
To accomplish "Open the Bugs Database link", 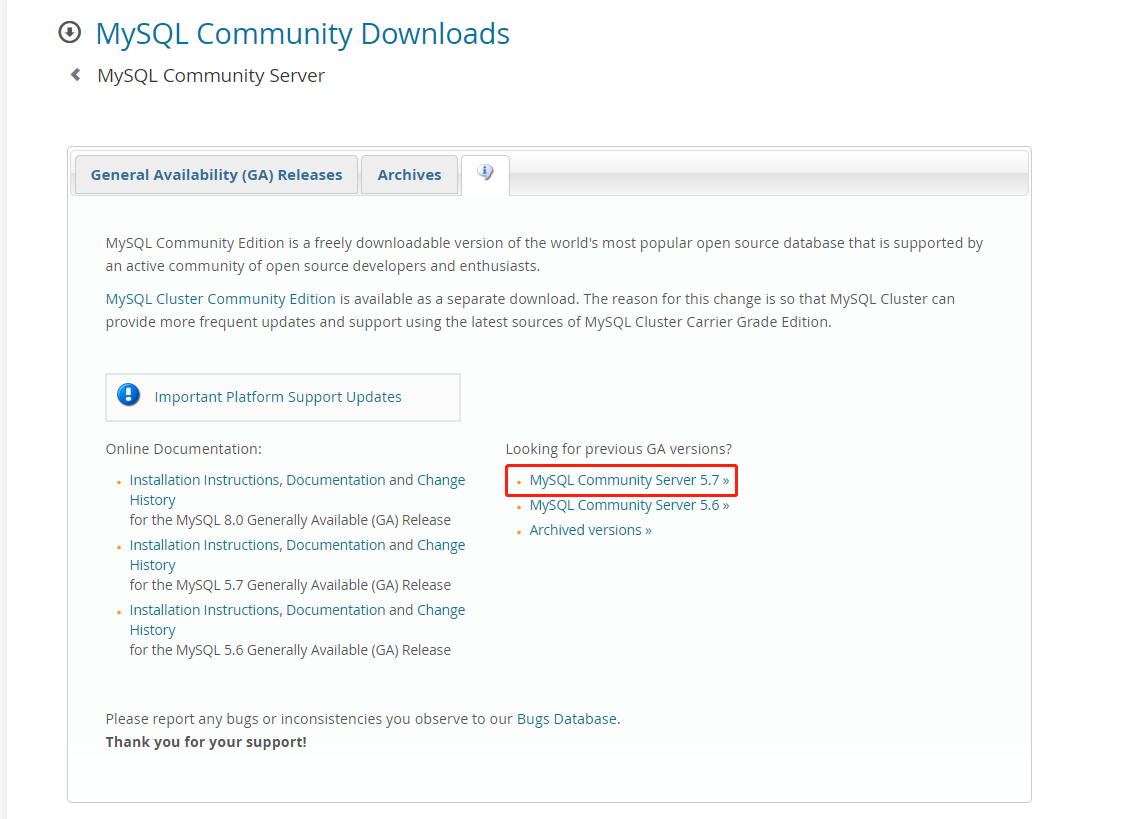I will pos(567,719).
